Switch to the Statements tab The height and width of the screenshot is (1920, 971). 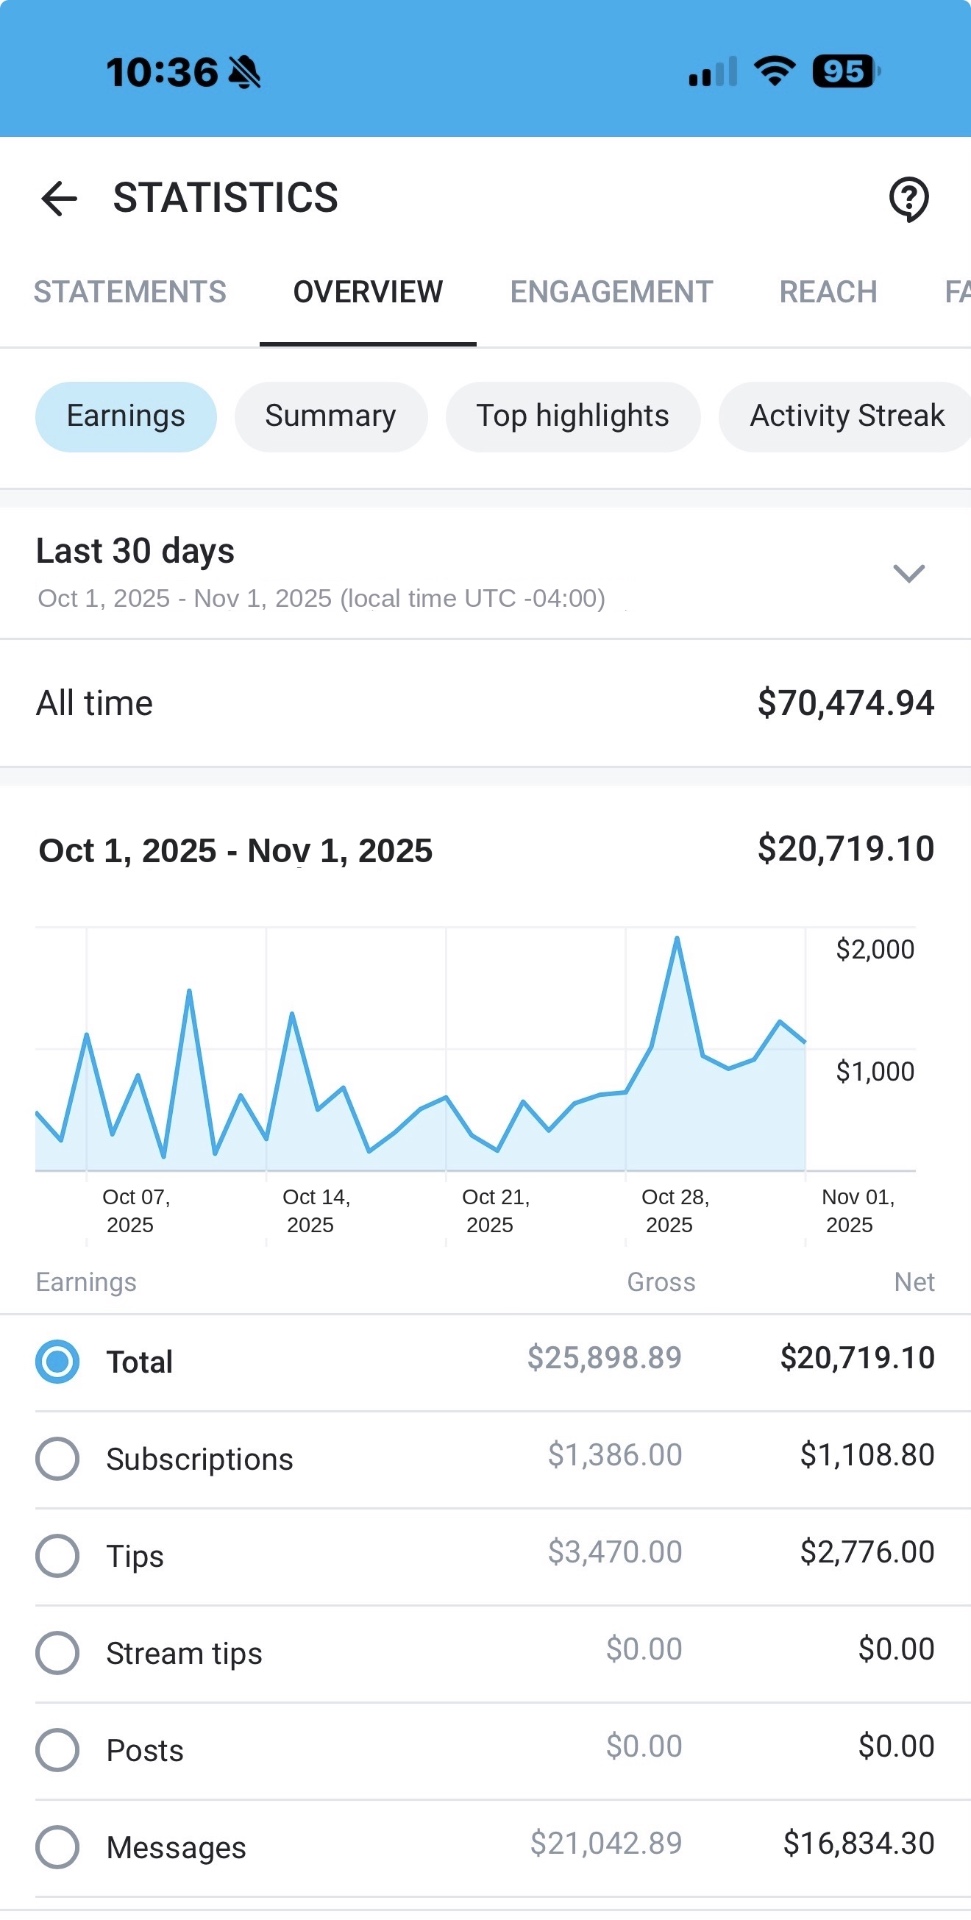pyautogui.click(x=130, y=292)
